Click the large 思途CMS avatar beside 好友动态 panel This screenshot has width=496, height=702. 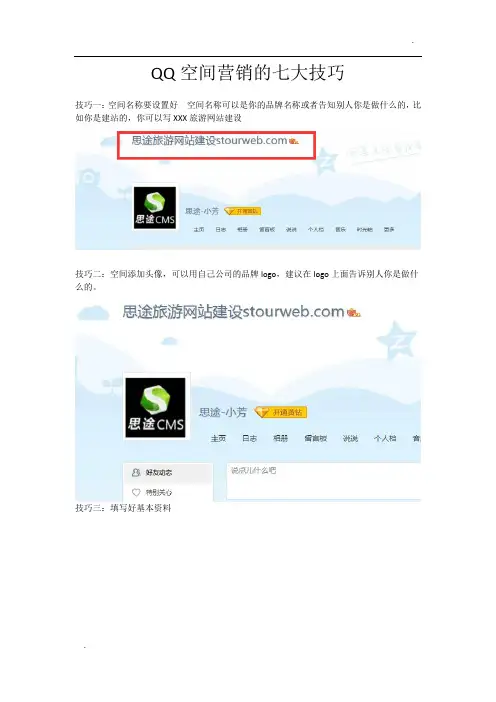tap(155, 407)
